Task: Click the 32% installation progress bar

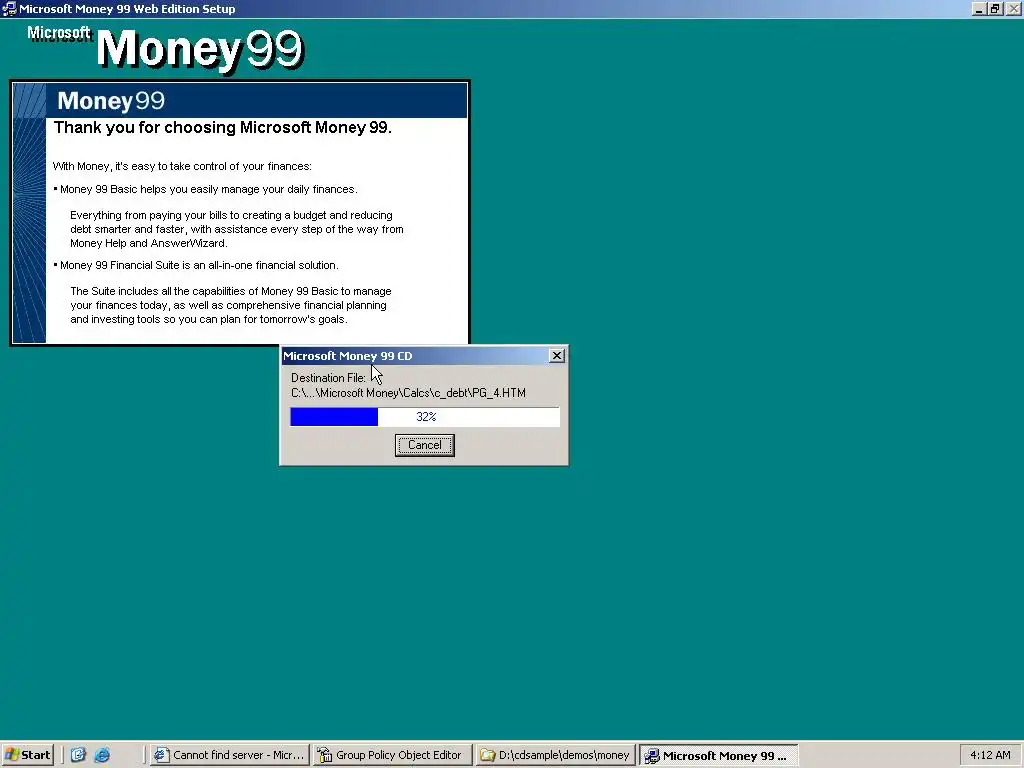Action: (x=425, y=417)
